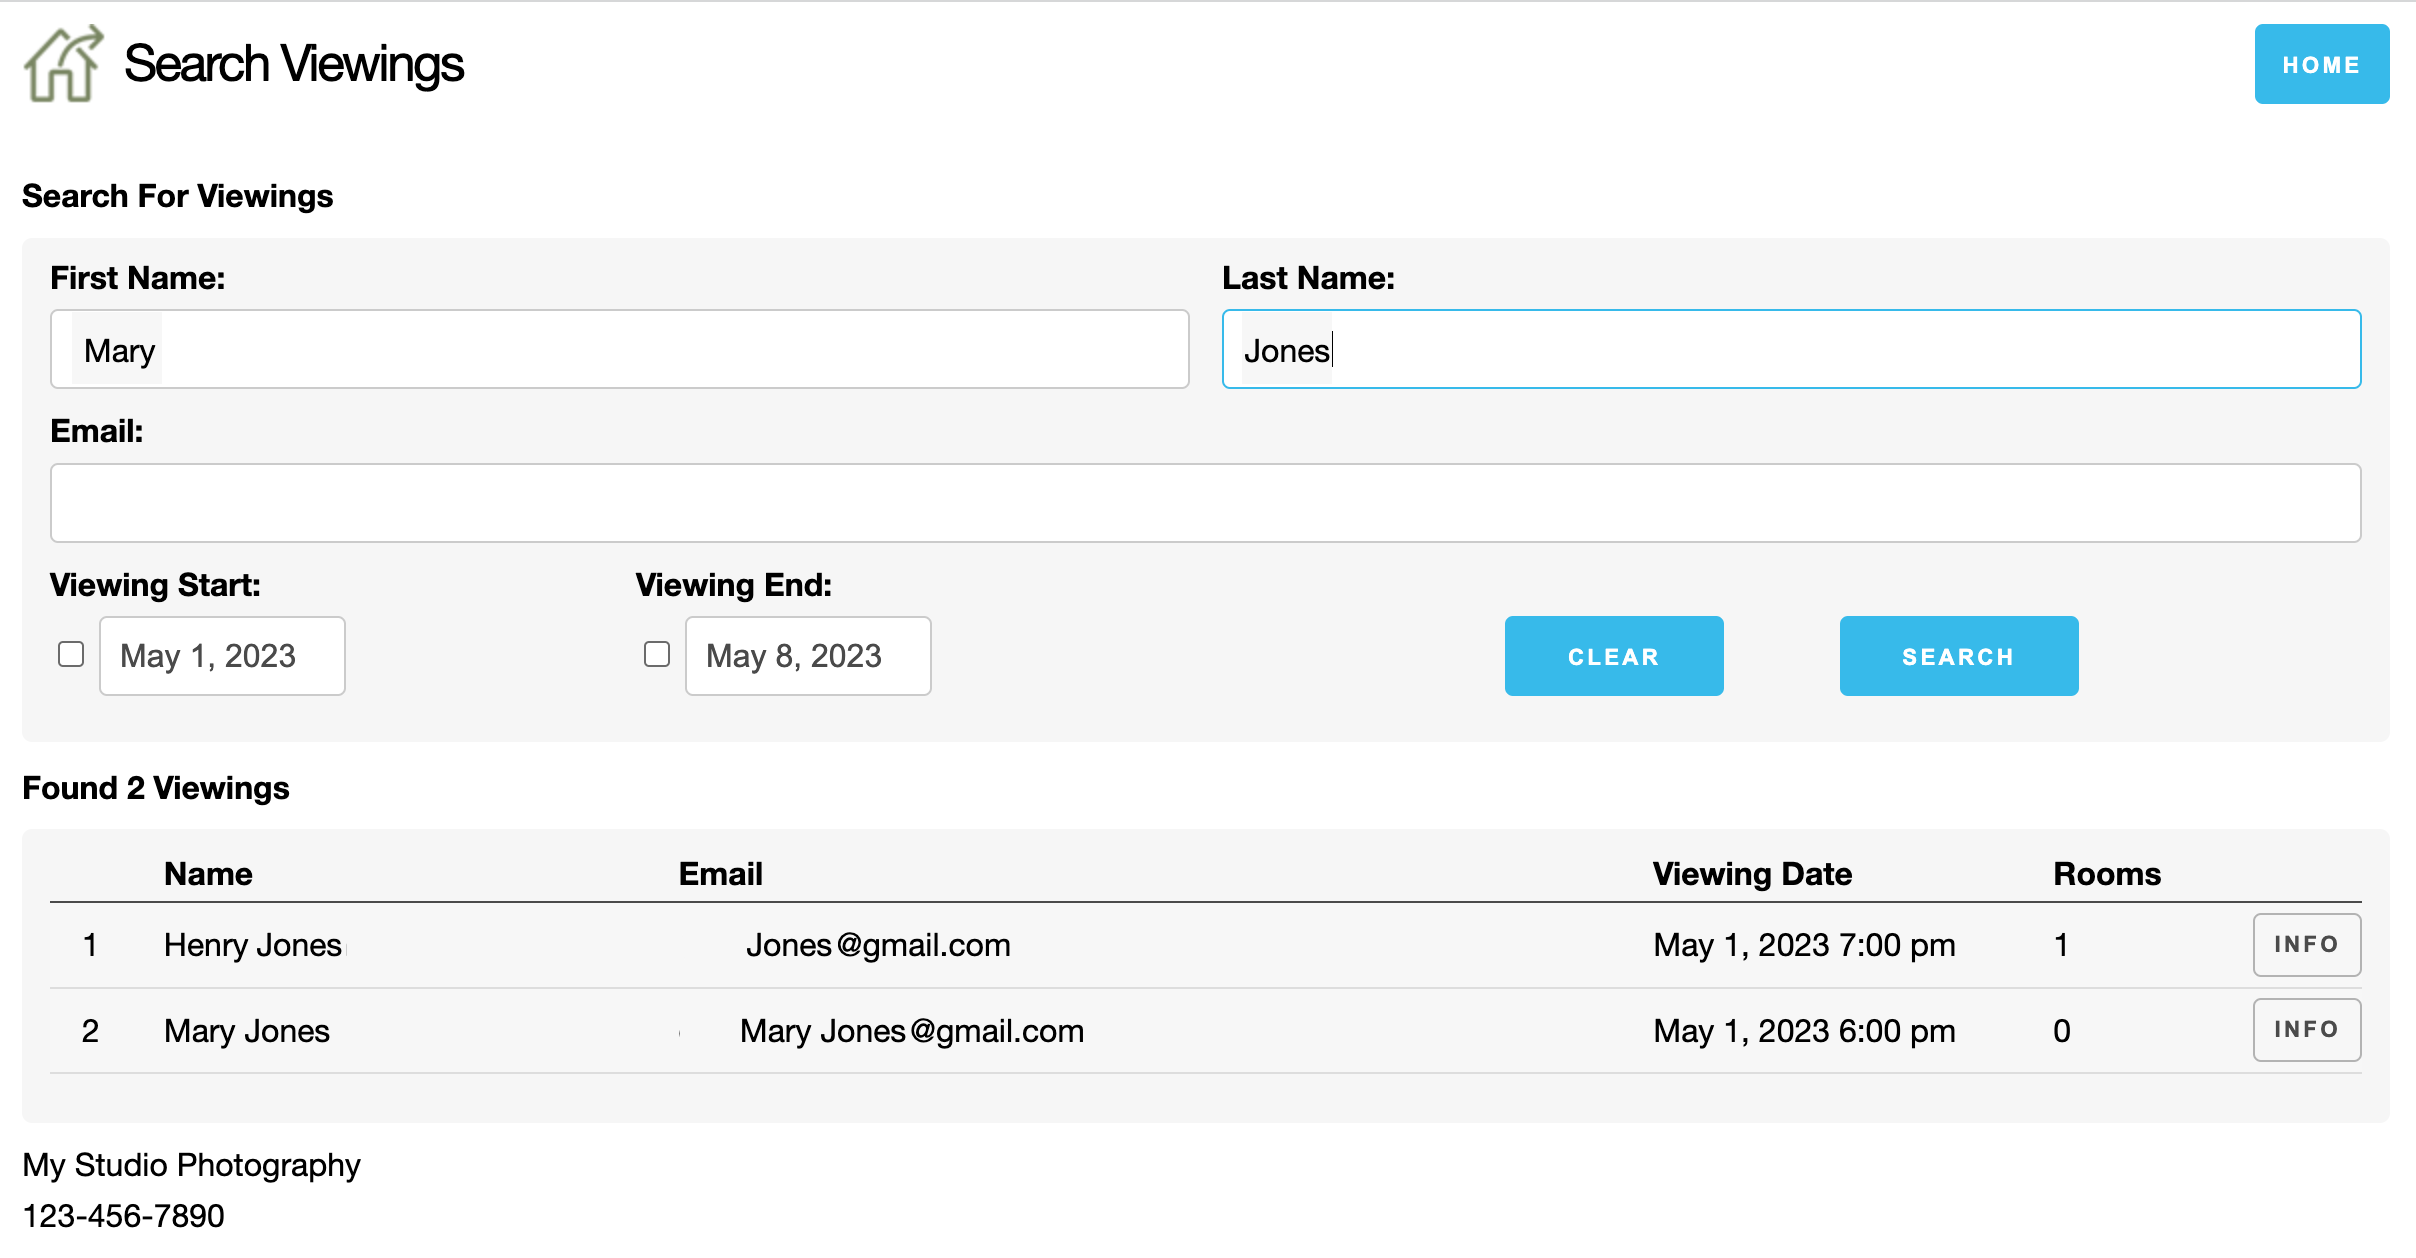Click the First Name input field

click(x=620, y=350)
